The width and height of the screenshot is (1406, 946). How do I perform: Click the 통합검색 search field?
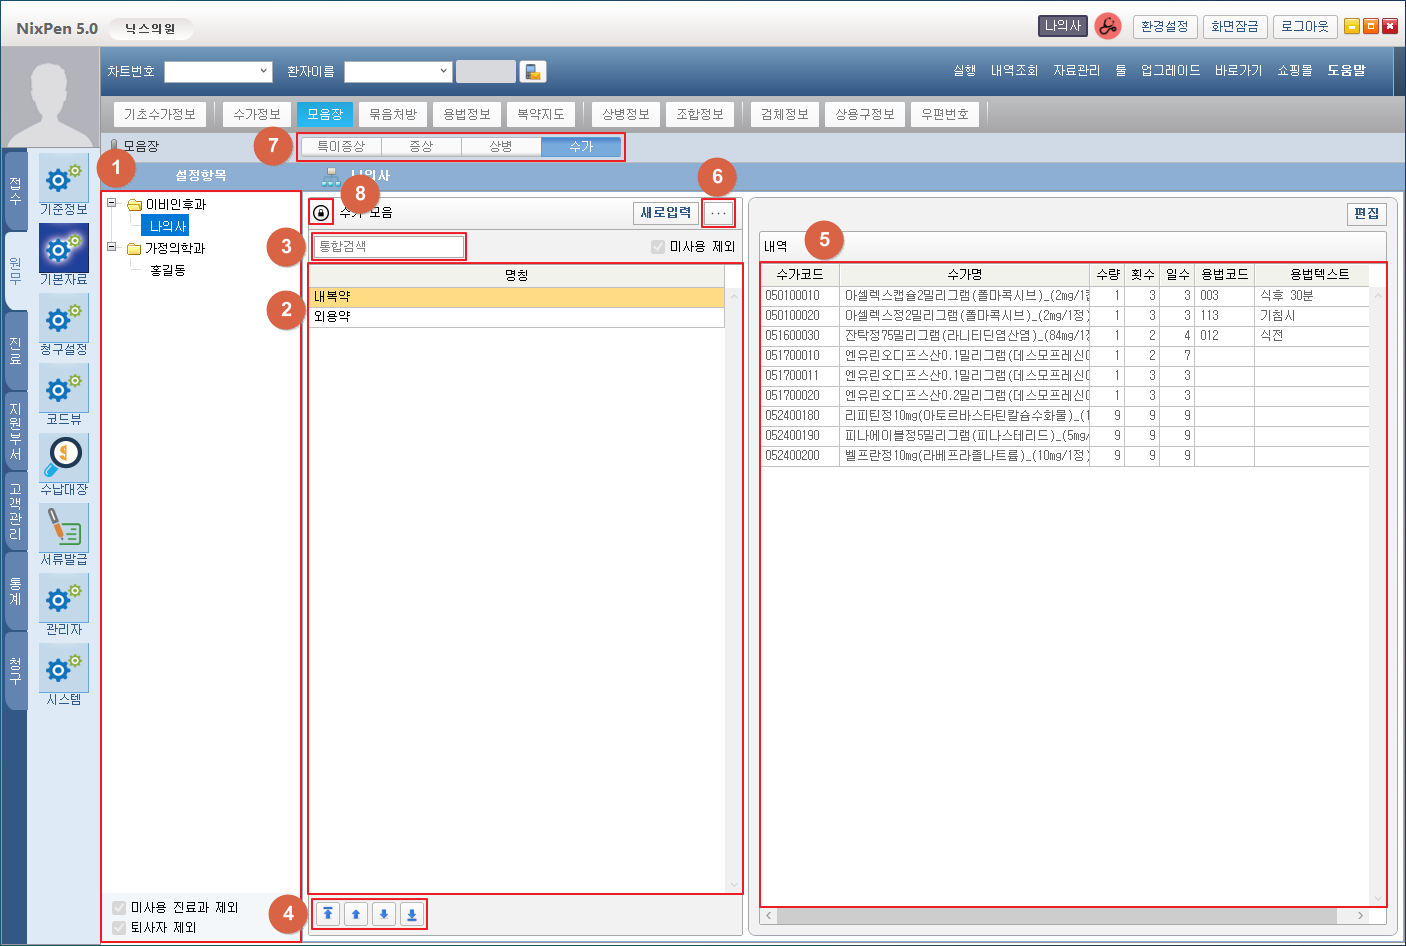pos(389,247)
